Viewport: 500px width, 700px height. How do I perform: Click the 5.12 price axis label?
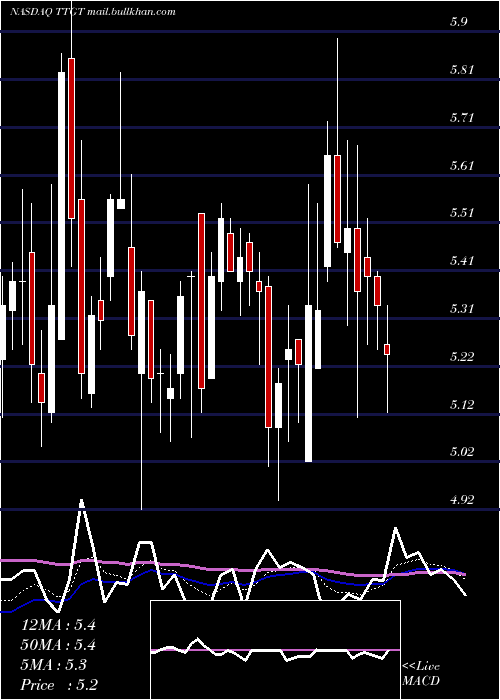(x=462, y=404)
